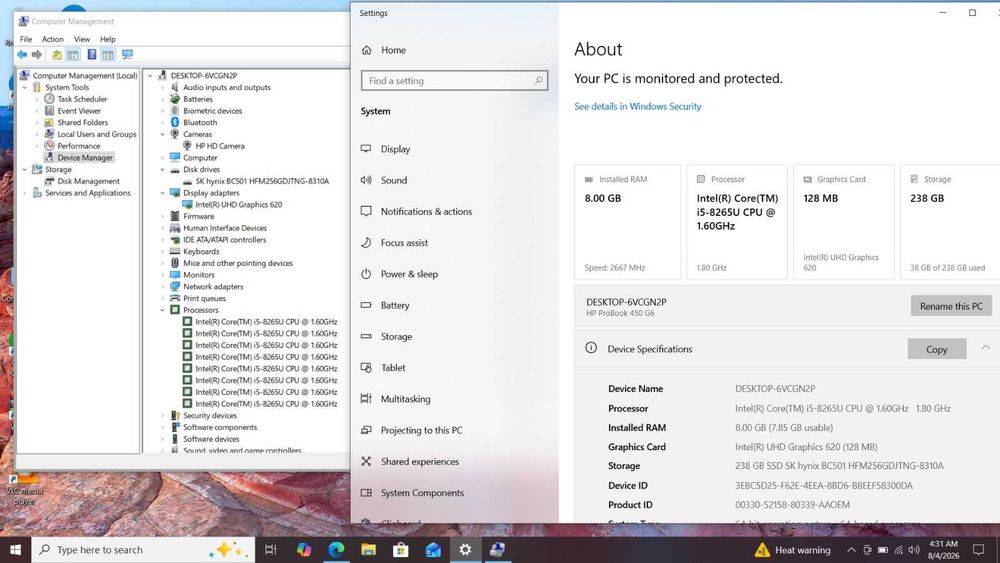The image size is (1000, 563).
Task: Select Shared Folders in the console tree
Action: click(x=82, y=122)
